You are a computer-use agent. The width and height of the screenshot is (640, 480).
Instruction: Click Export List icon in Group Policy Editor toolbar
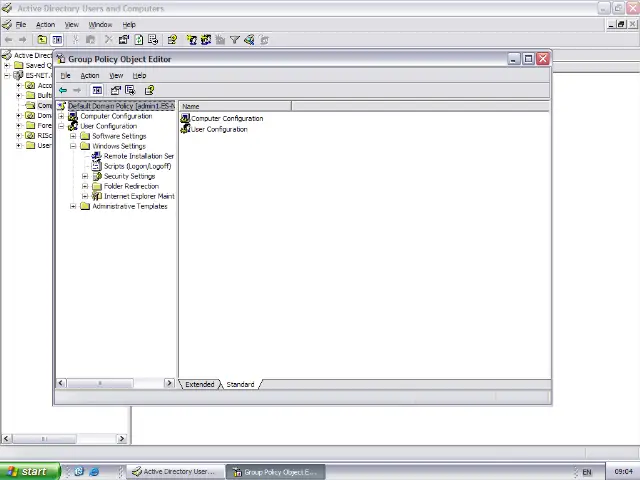coord(130,90)
